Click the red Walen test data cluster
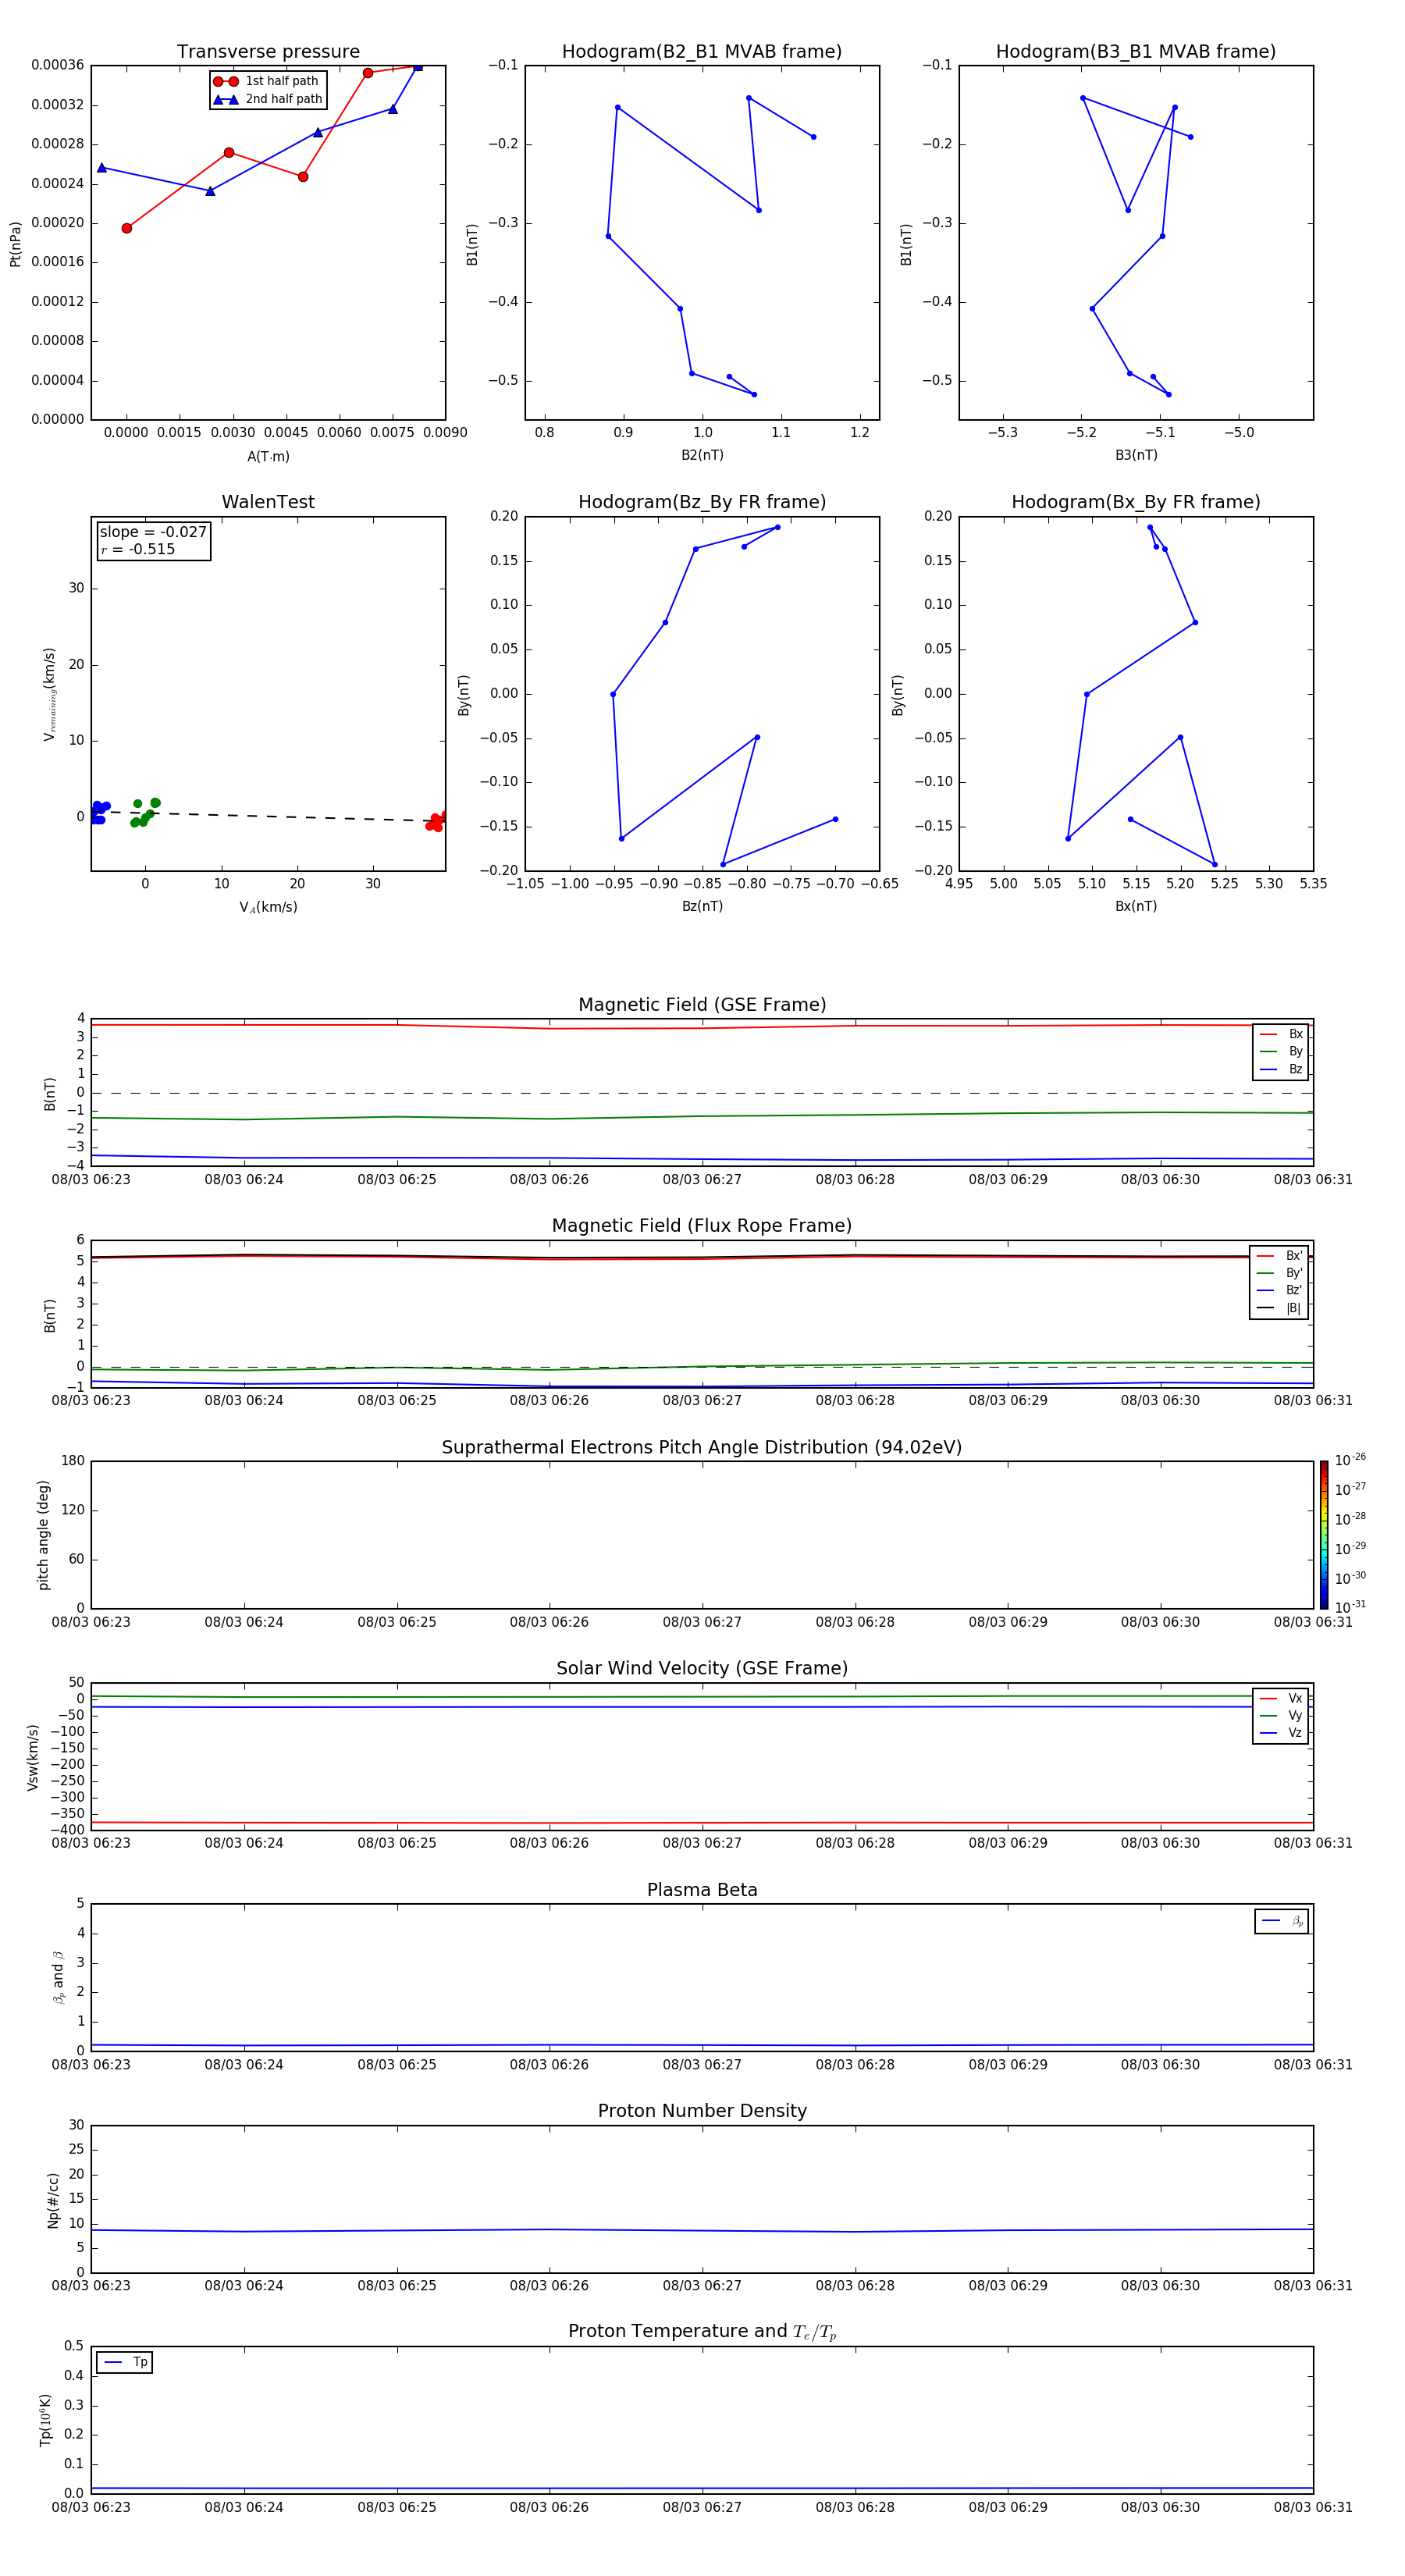1405x2576 pixels. 436,822
